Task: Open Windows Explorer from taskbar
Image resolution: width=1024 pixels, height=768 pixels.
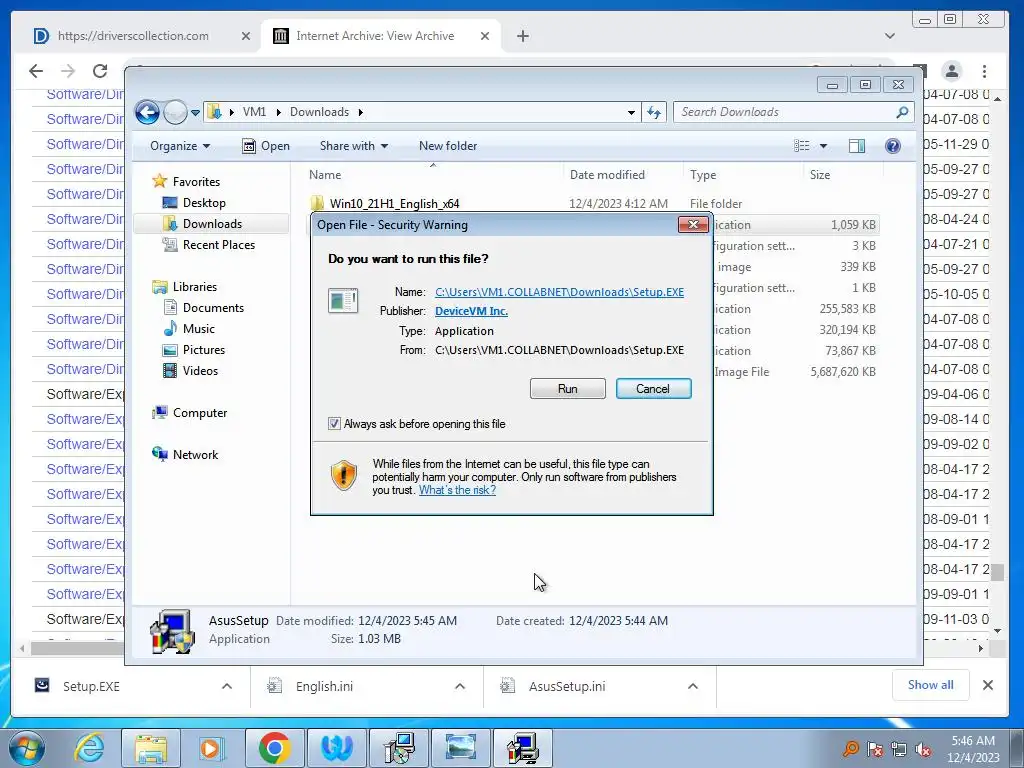Action: [151, 748]
